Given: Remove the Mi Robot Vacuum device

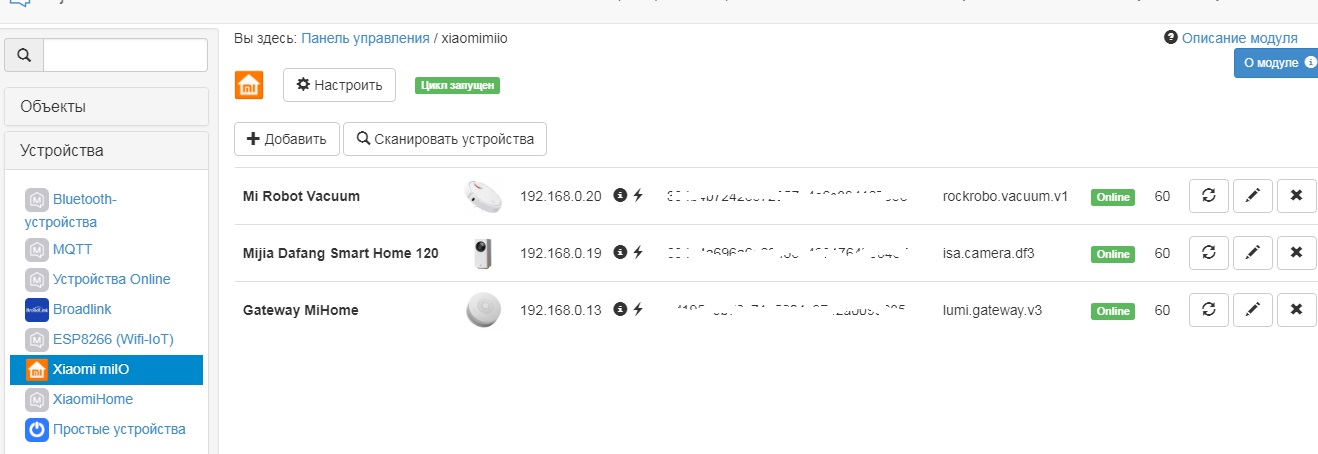Looking at the screenshot, I should (x=1296, y=196).
